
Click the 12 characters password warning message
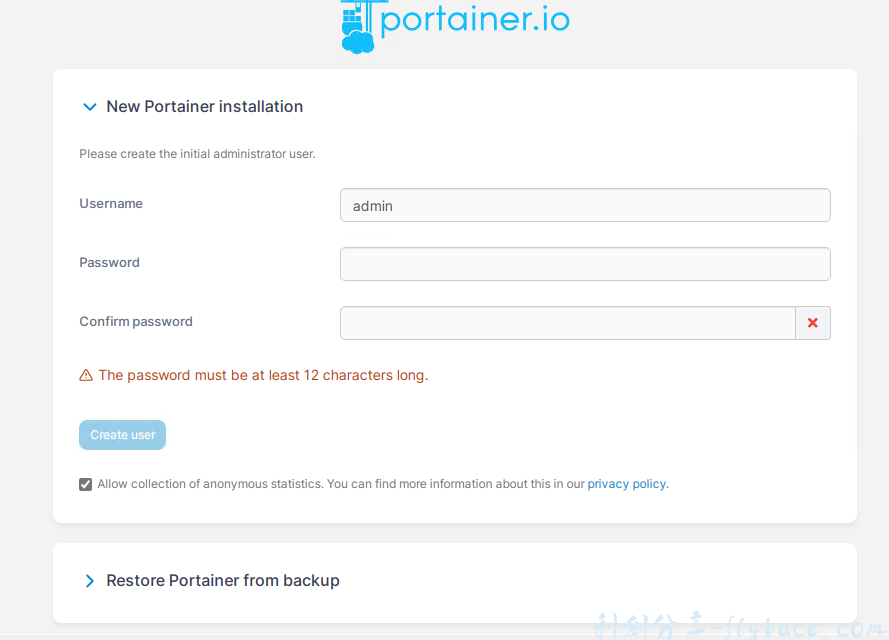263,376
